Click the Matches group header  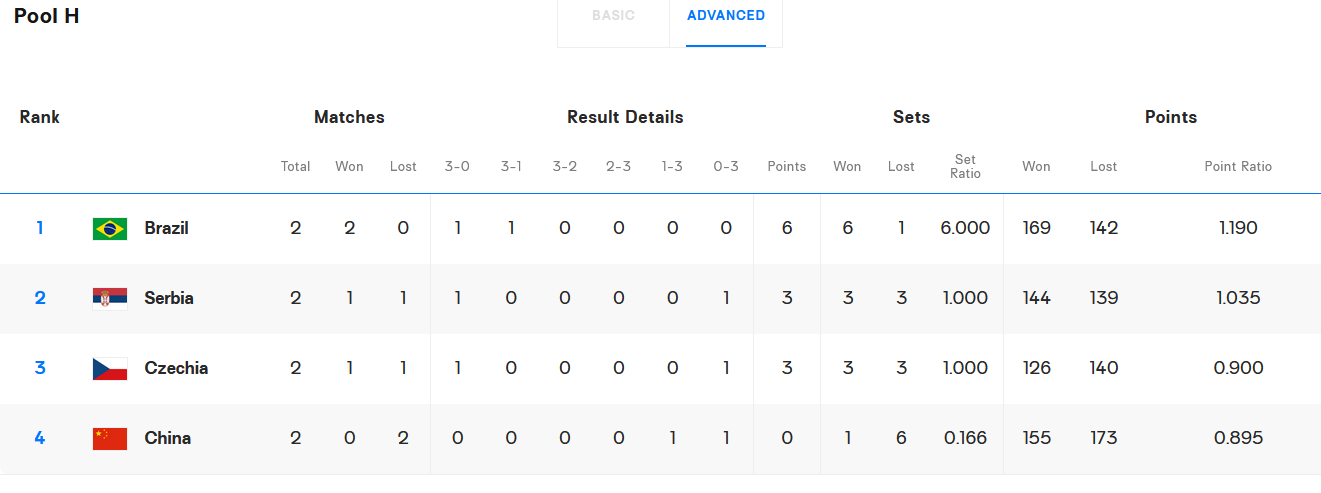pos(349,117)
